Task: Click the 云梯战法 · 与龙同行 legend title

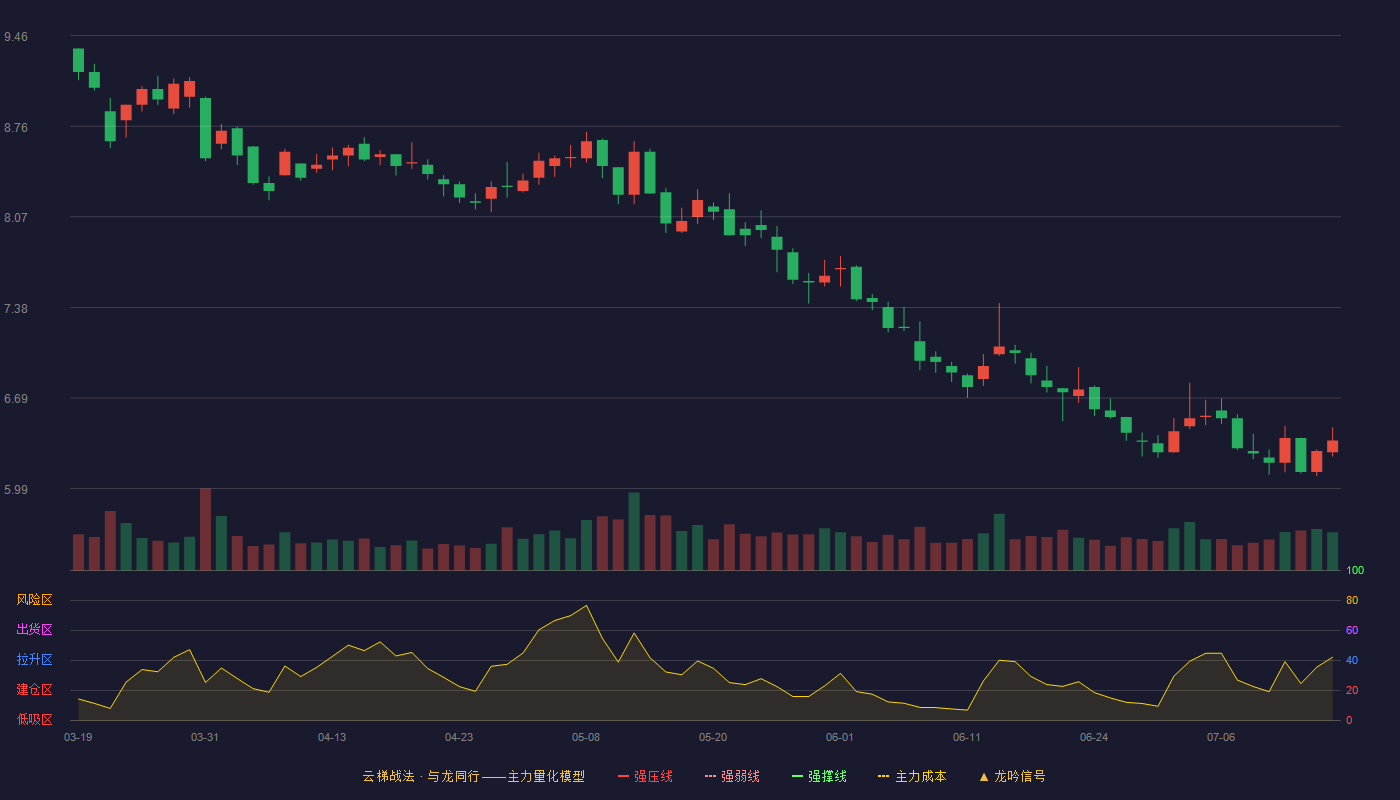Action: (434, 776)
